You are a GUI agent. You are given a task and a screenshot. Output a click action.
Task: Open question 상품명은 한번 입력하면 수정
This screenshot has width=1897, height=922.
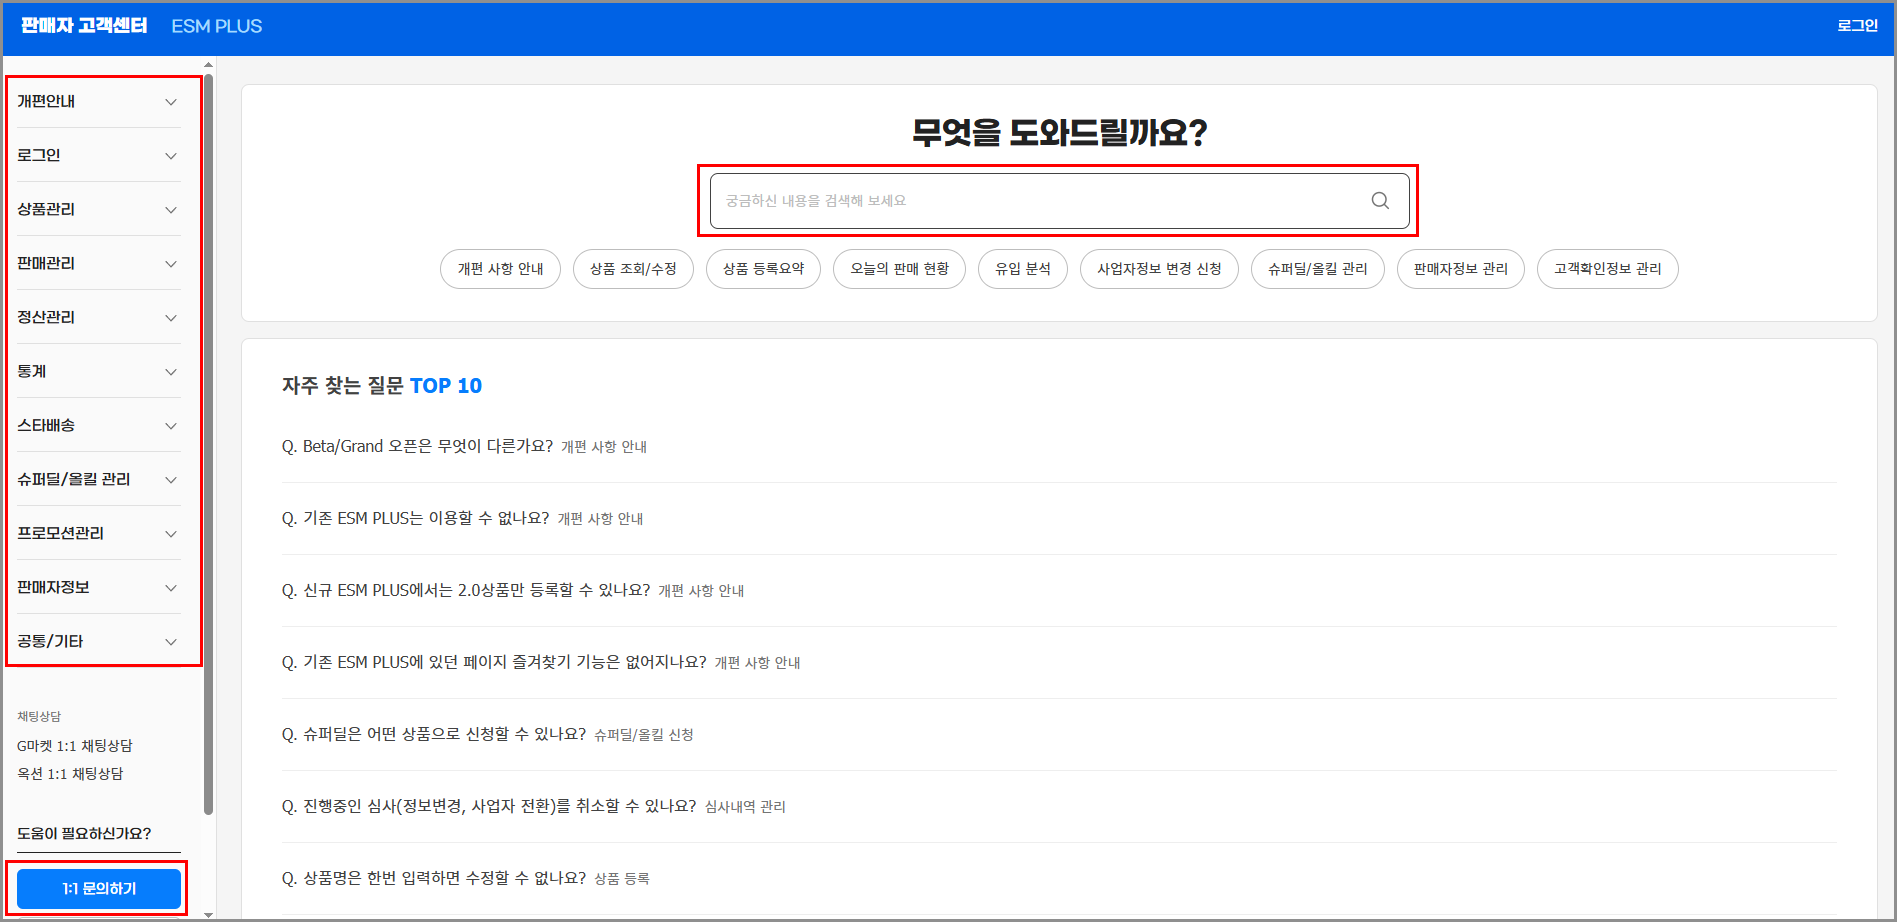434,878
